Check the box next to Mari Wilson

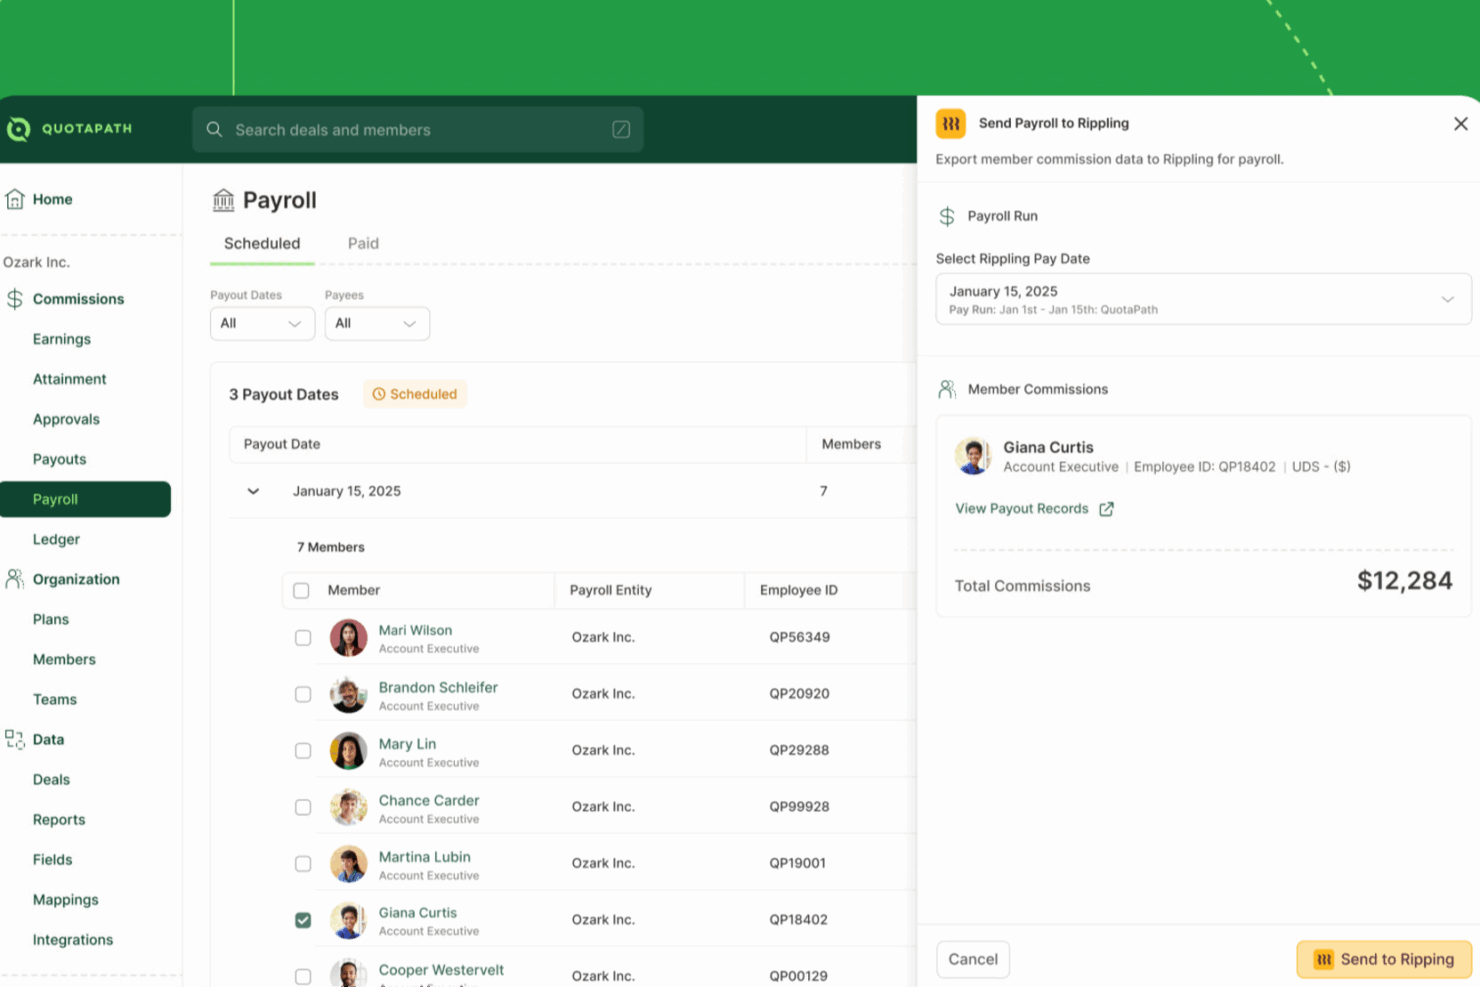point(303,638)
